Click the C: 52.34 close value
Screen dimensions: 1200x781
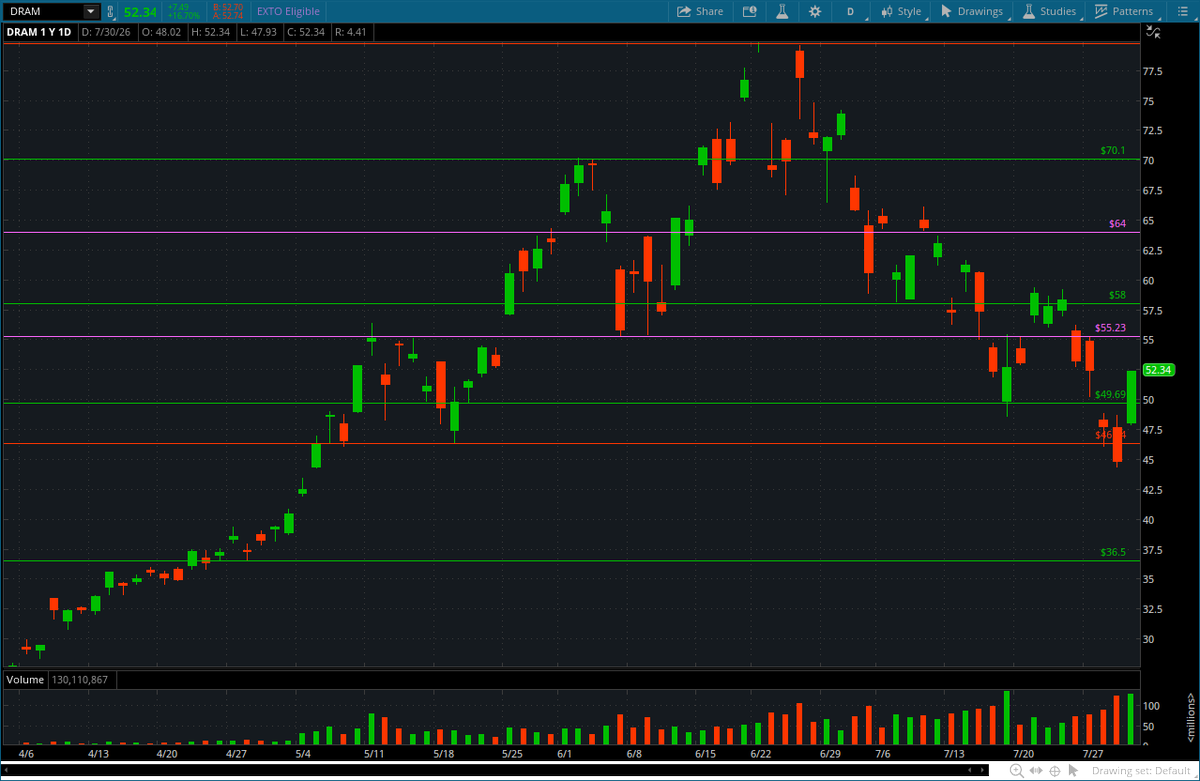(305, 32)
